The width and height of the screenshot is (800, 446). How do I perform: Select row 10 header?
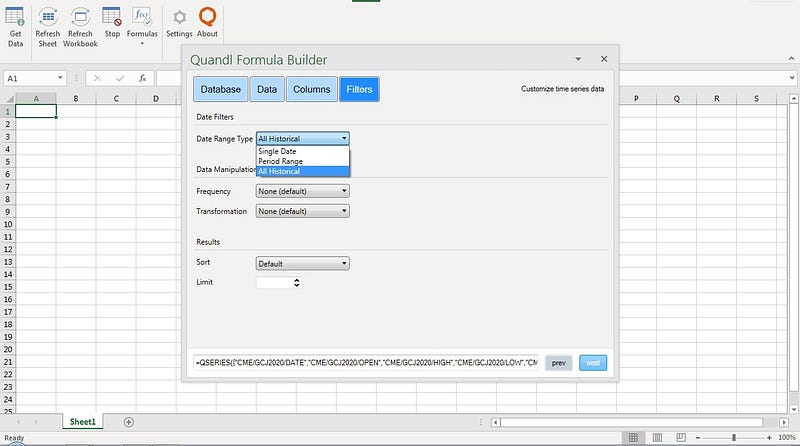(x=8, y=224)
